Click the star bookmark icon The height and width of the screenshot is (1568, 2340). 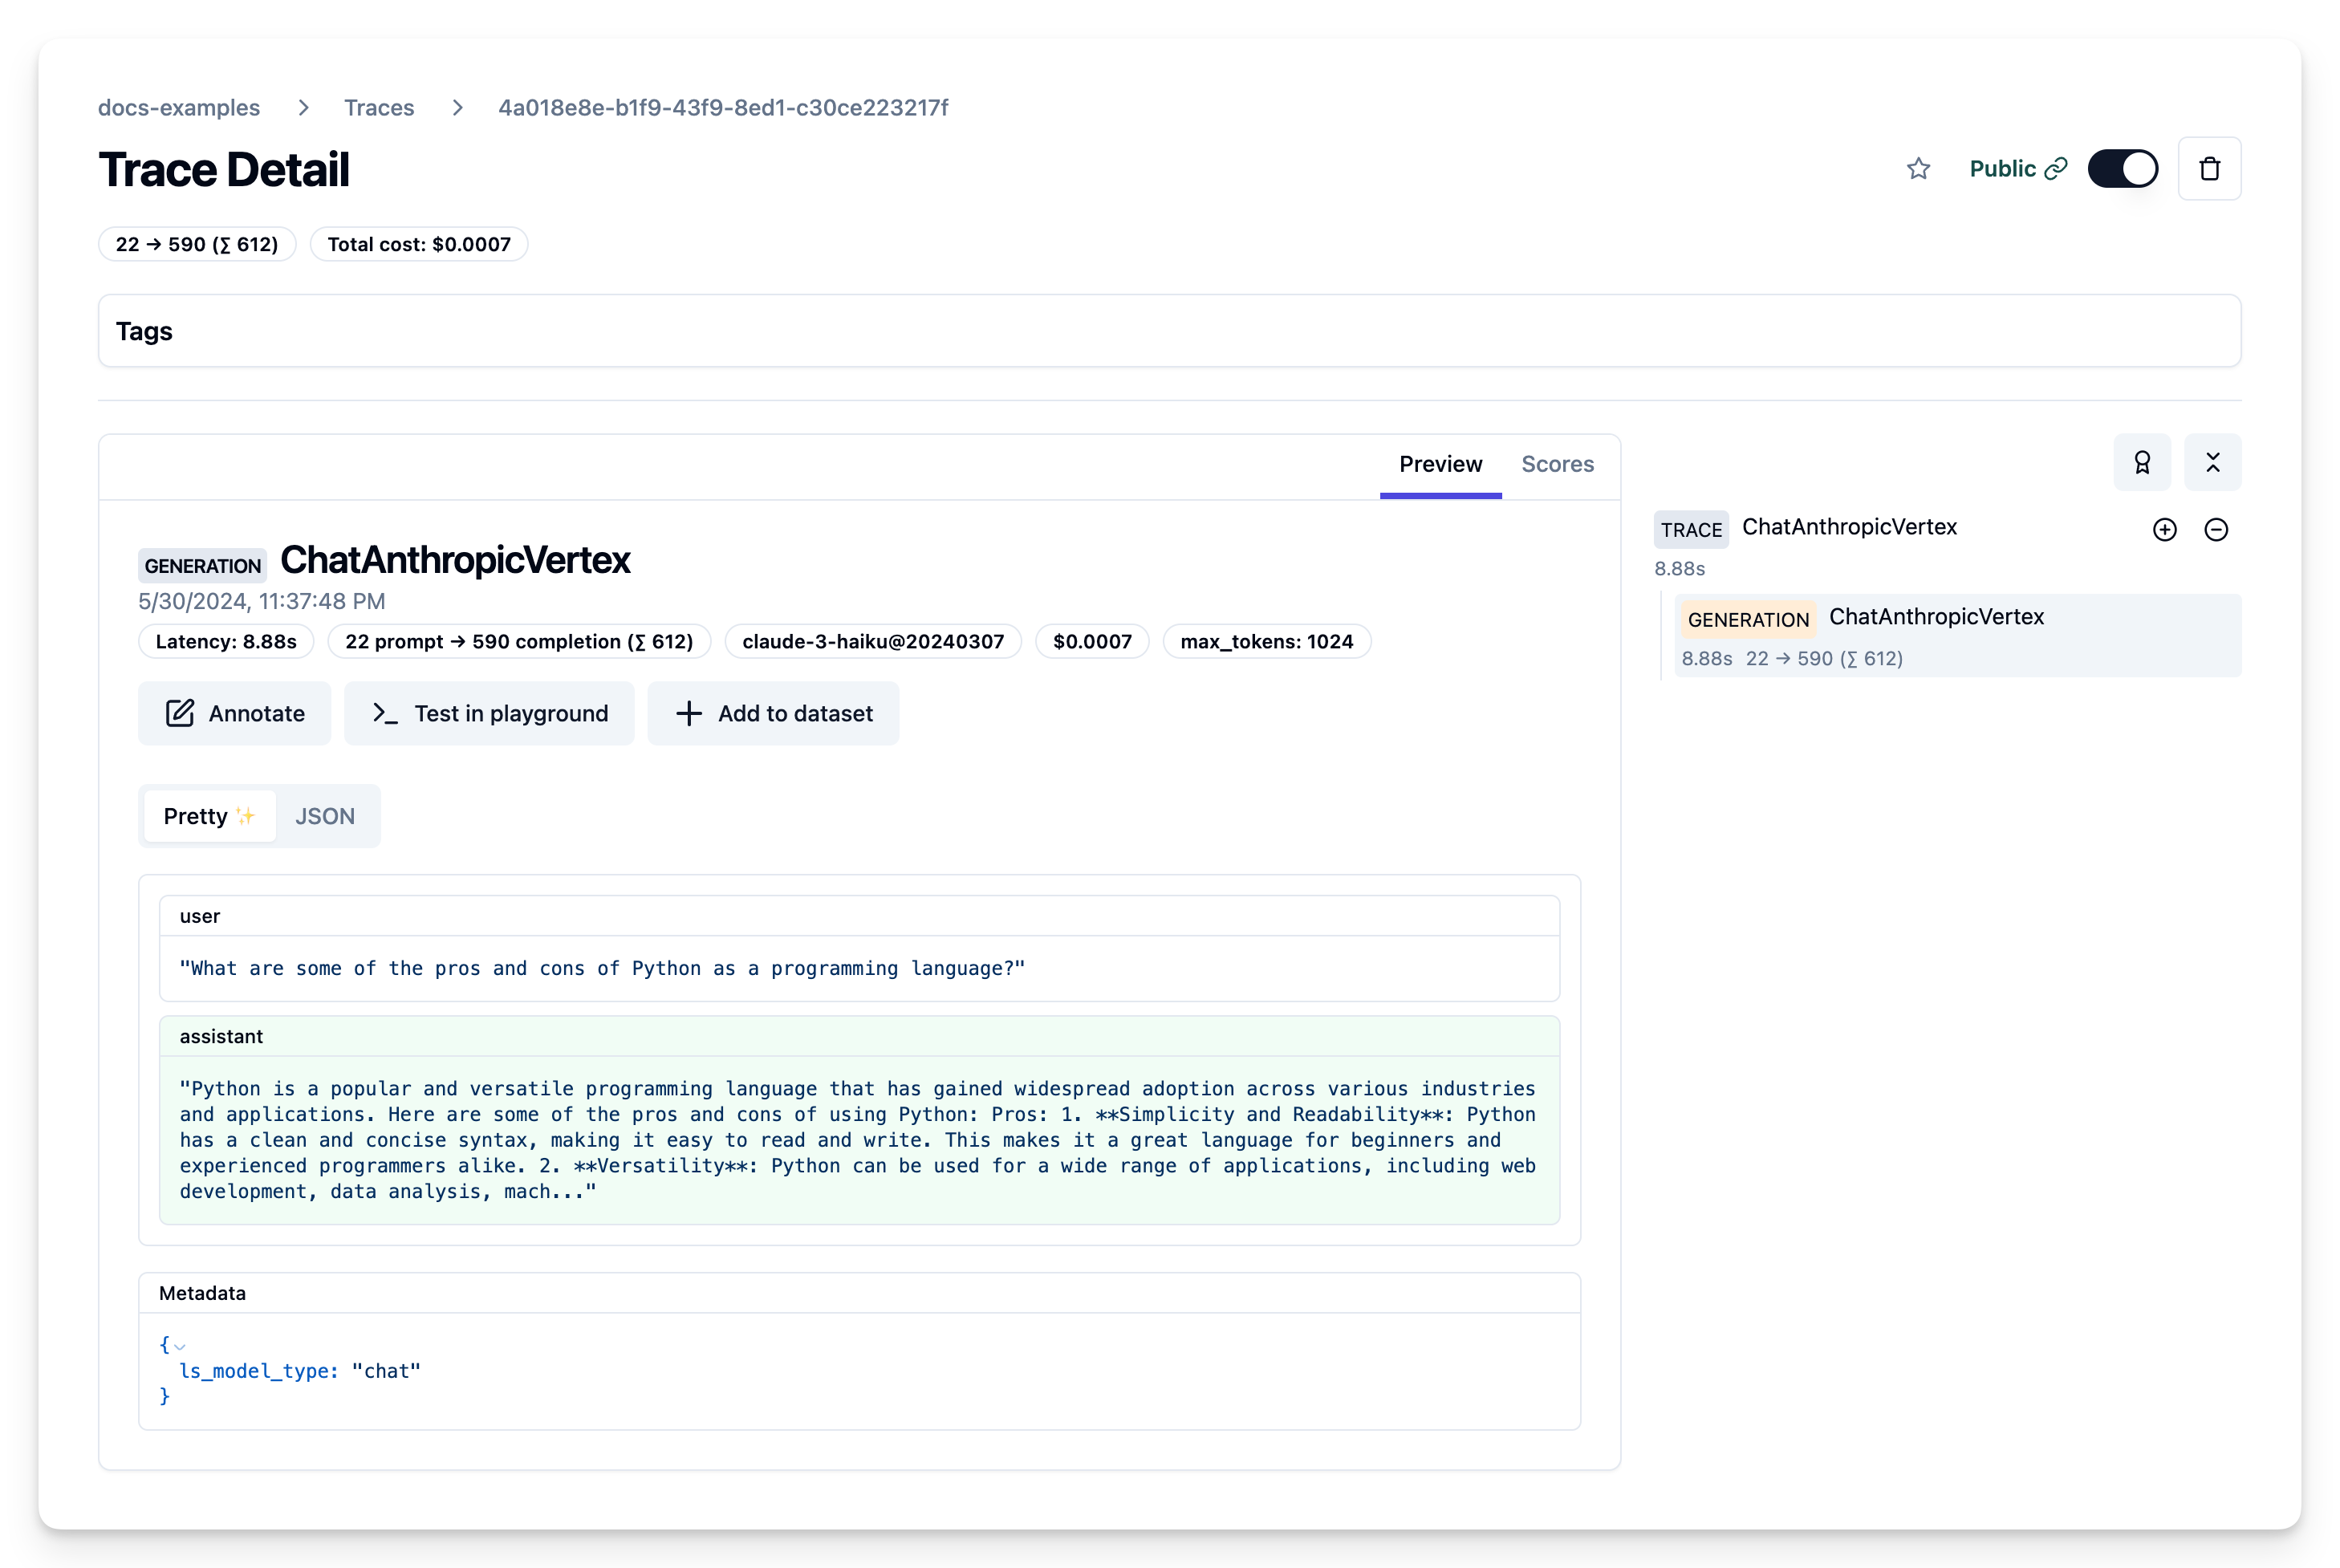1917,169
